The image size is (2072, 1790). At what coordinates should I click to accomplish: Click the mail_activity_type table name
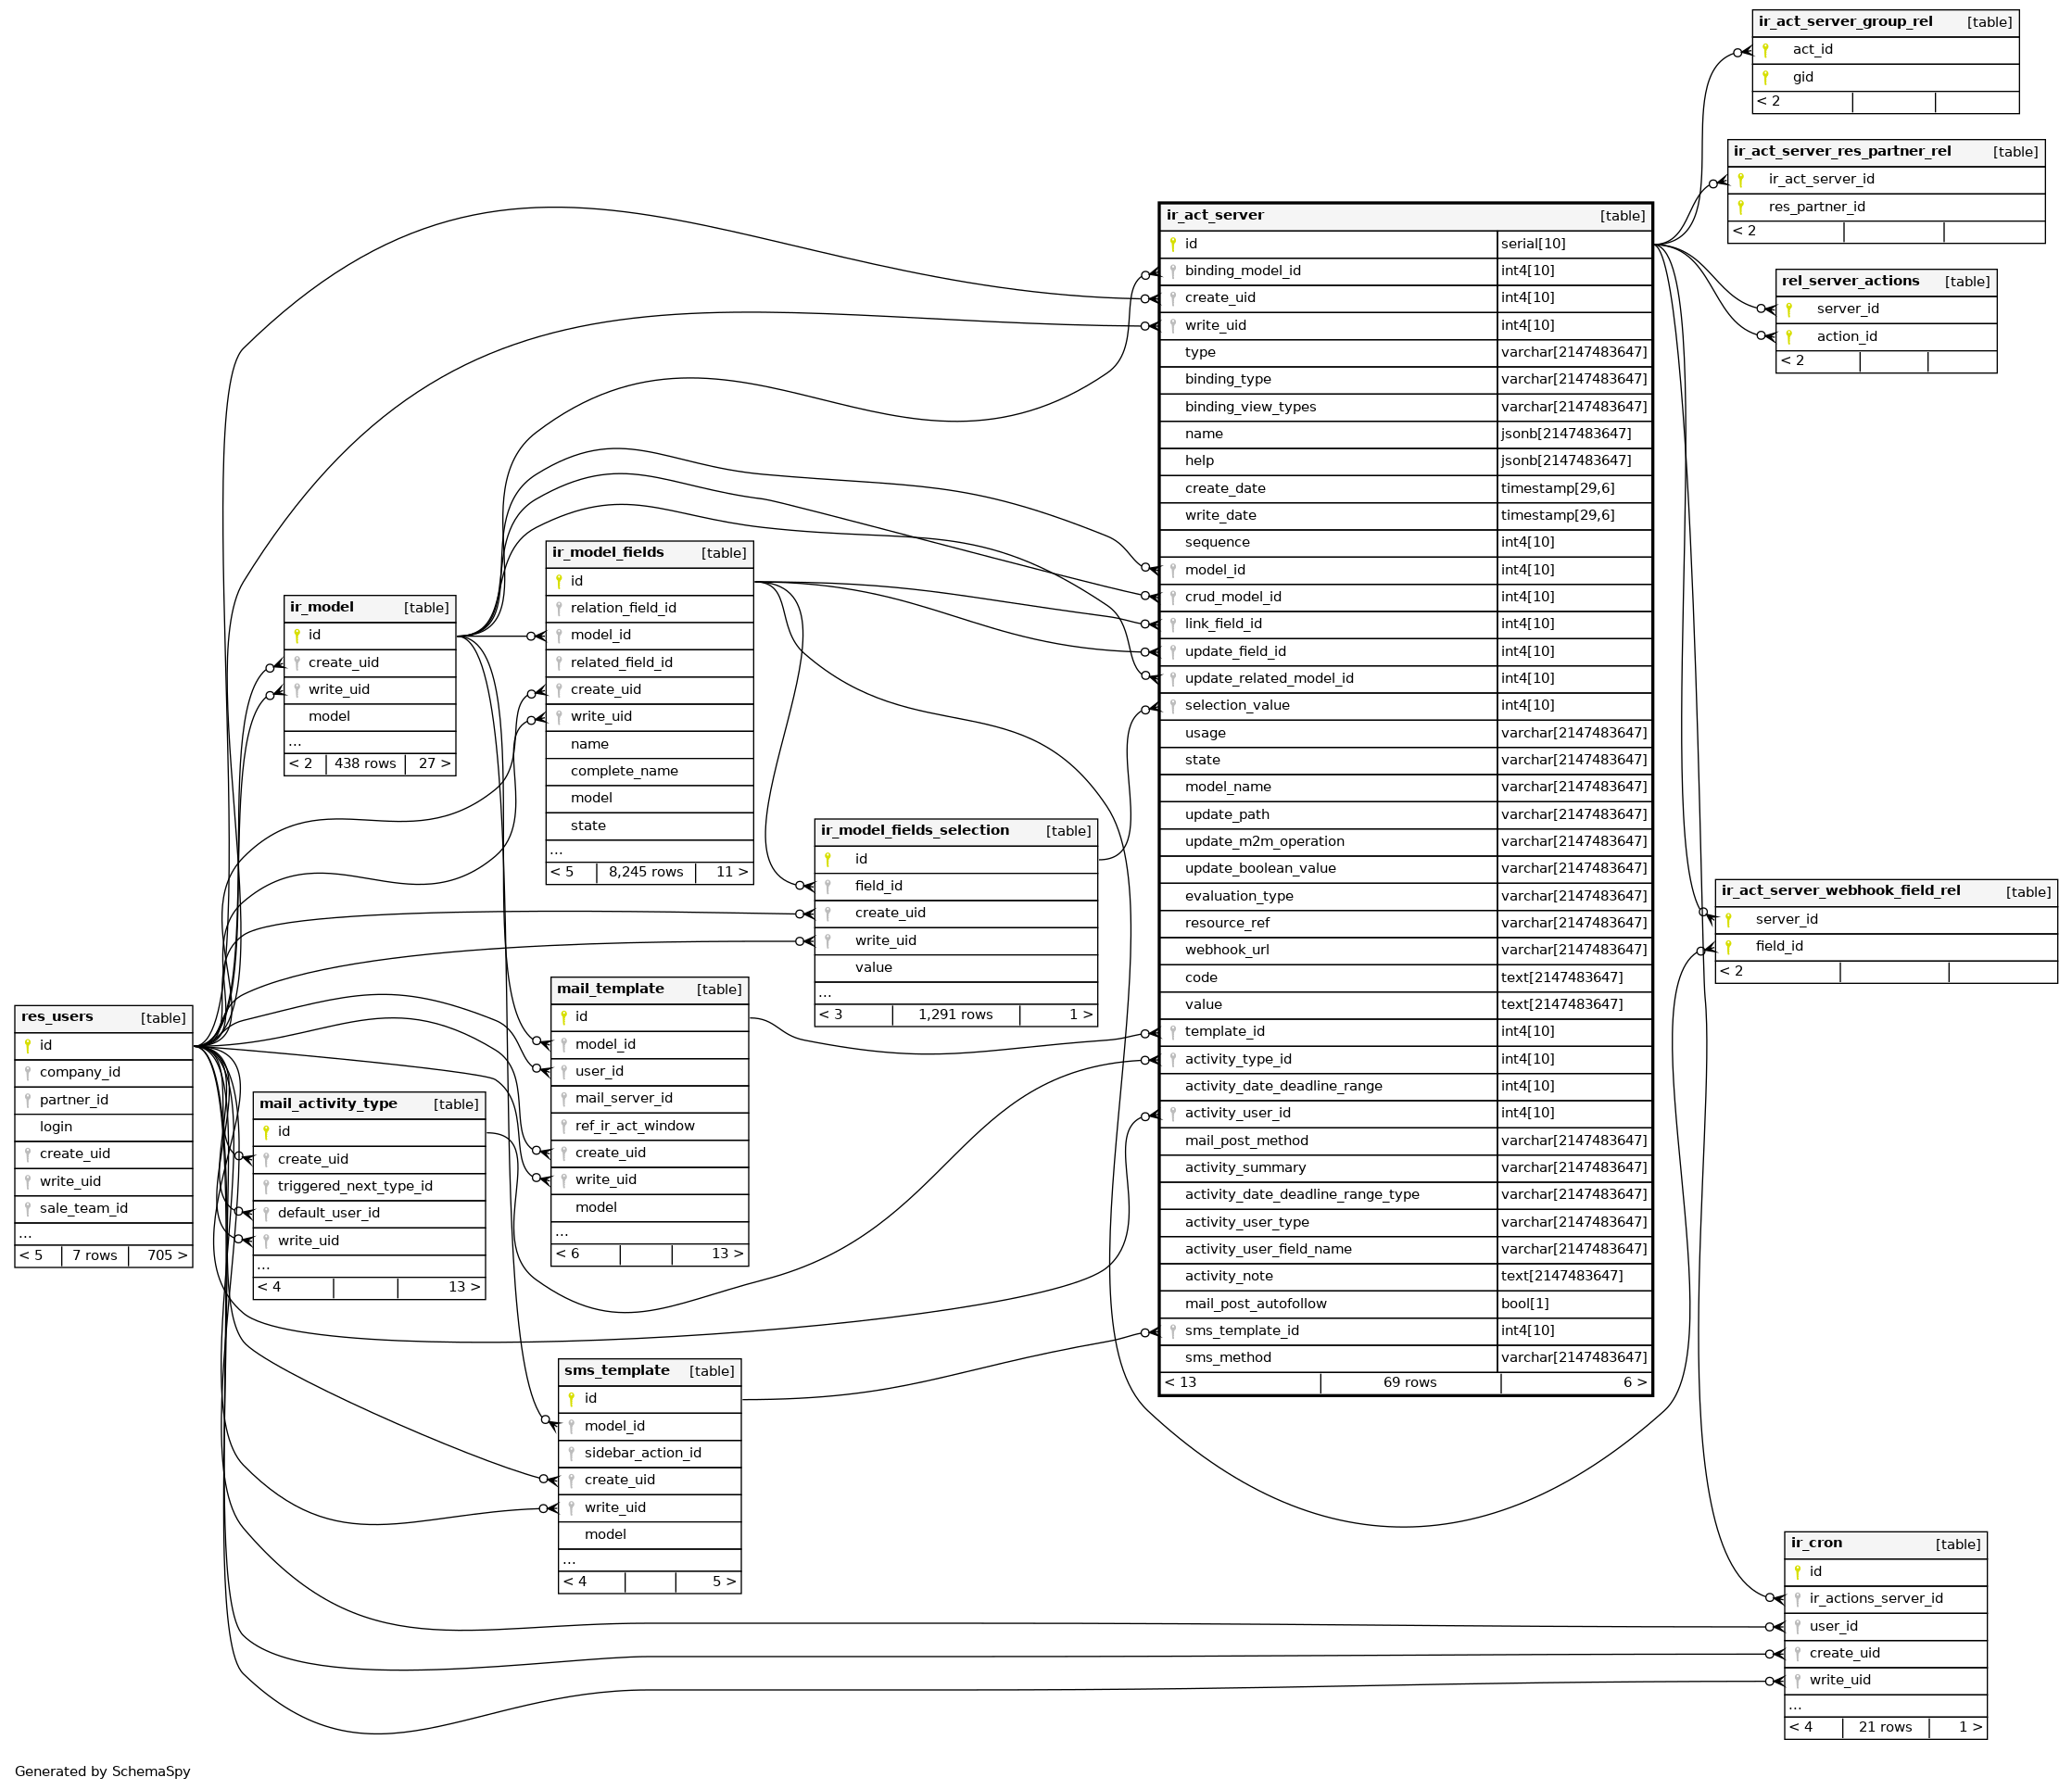coord(328,1104)
